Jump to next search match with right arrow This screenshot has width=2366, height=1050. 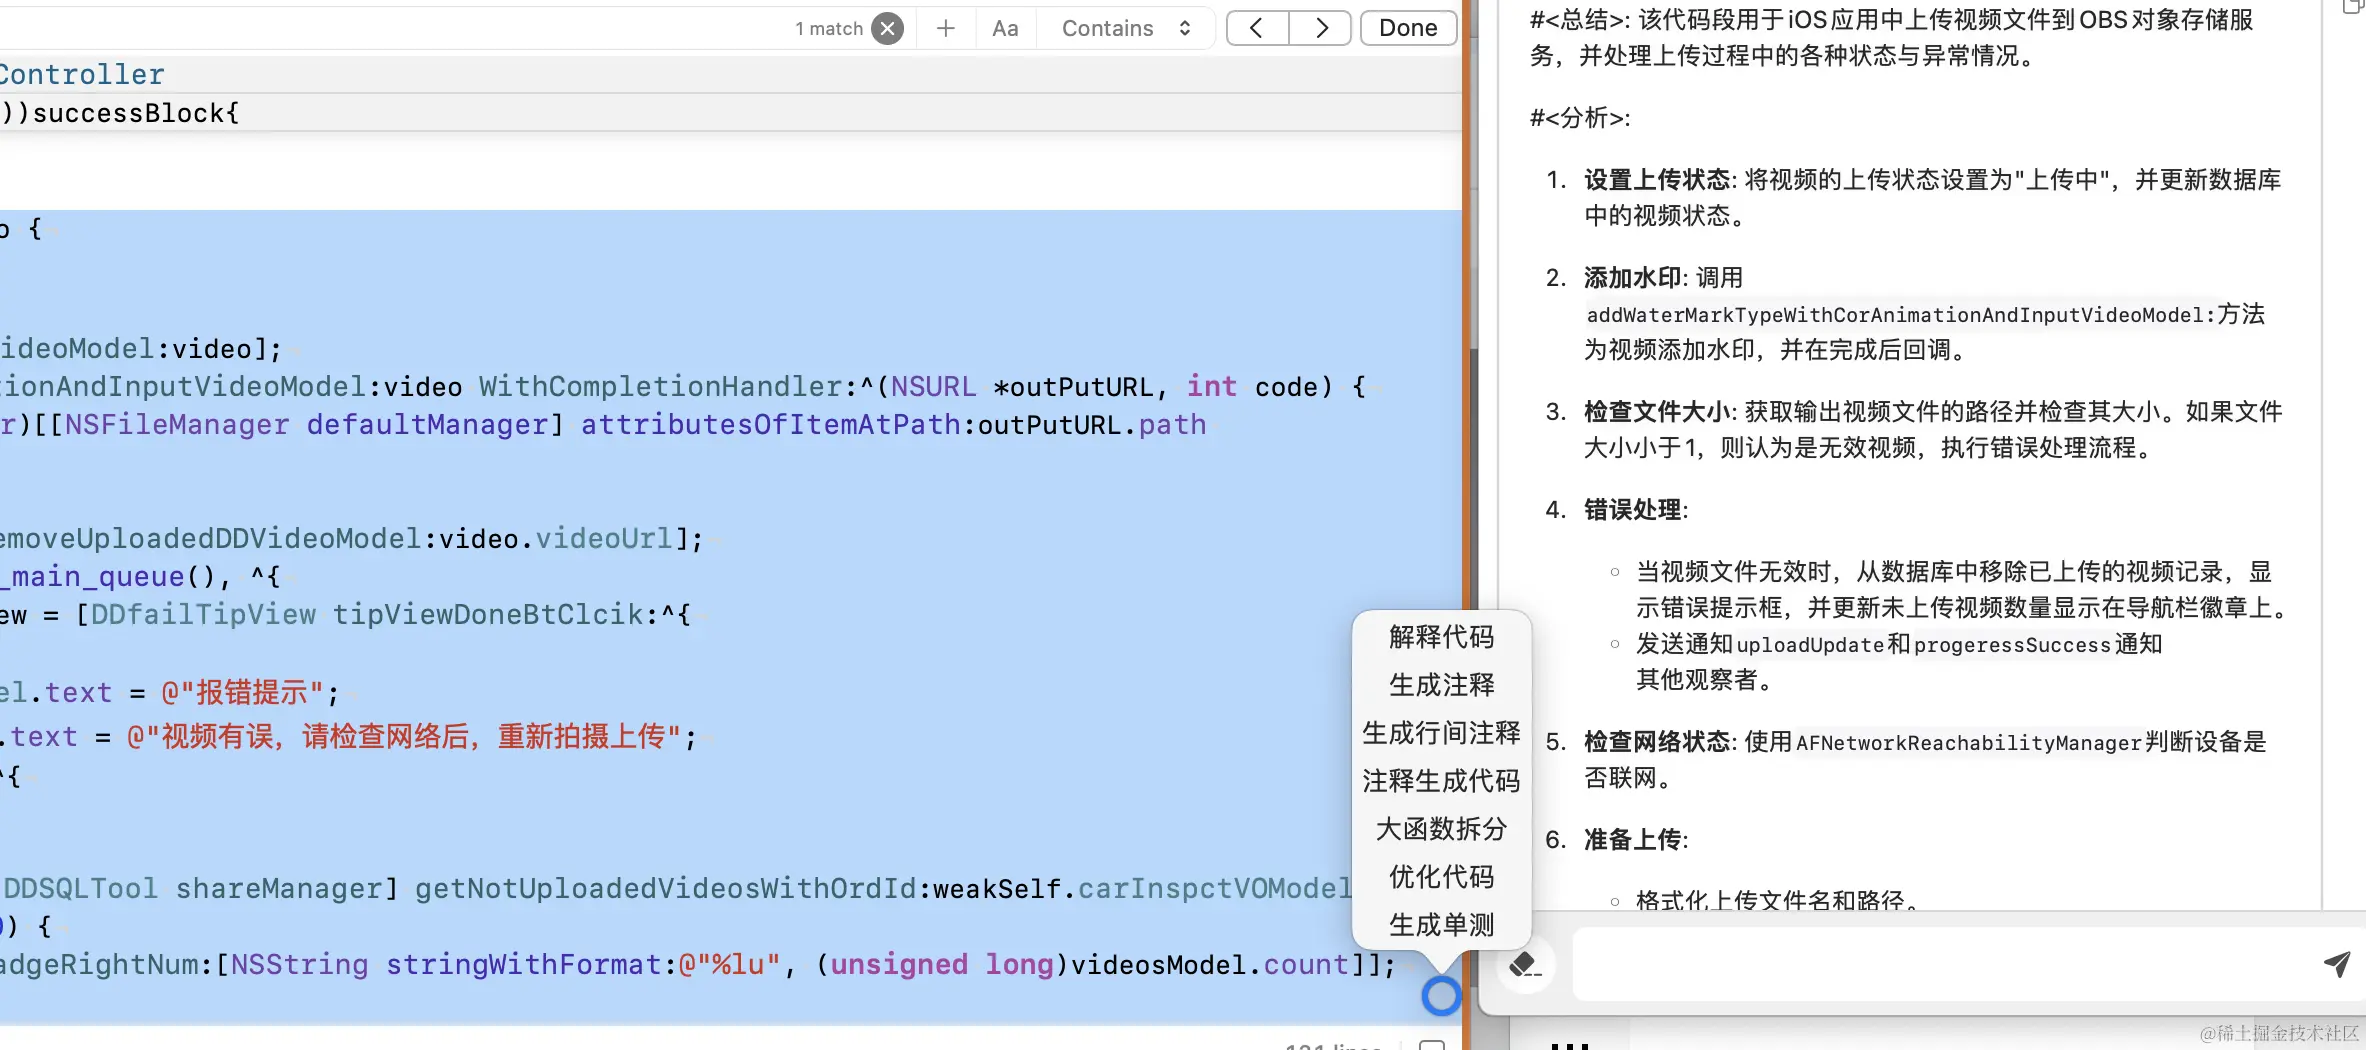point(1321,28)
